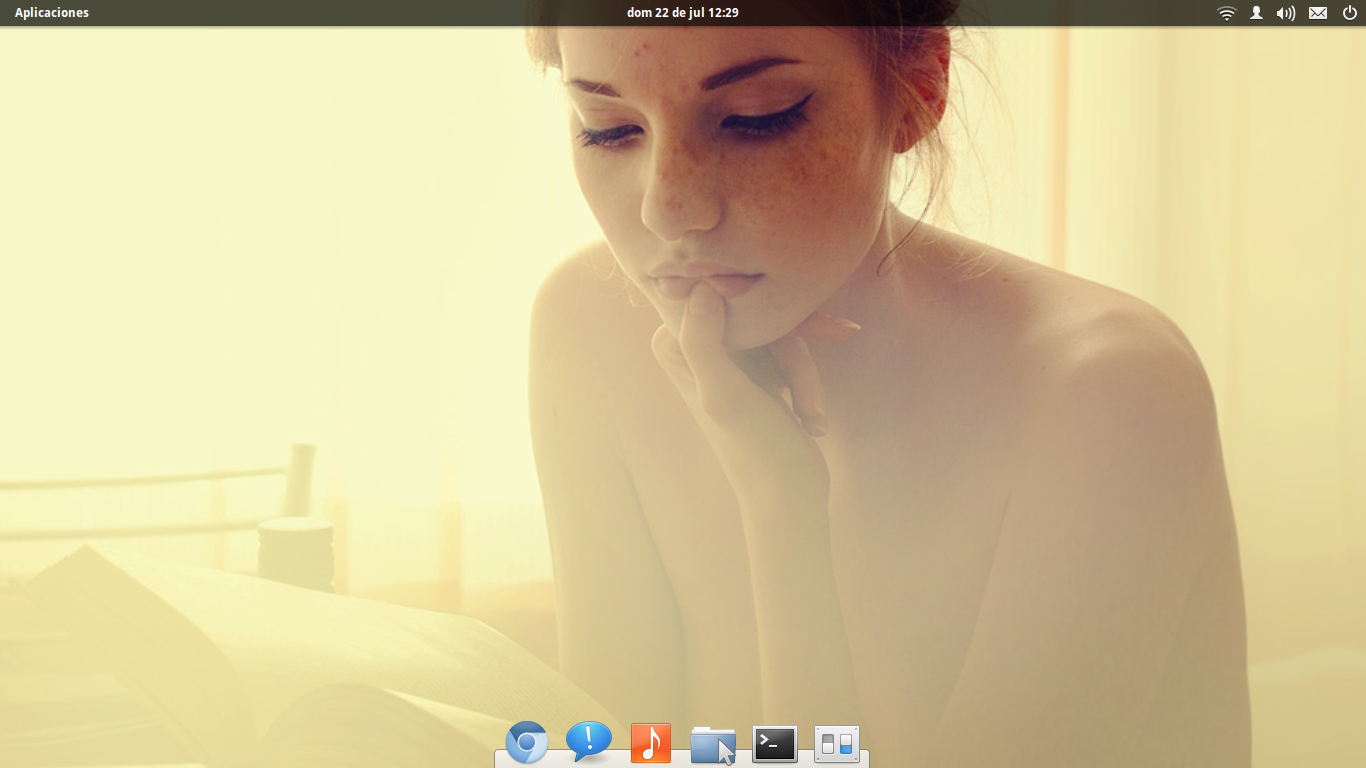Screen dimensions: 1366x768
Task: Launch the chat app with exclamation bubble
Action: tap(589, 743)
